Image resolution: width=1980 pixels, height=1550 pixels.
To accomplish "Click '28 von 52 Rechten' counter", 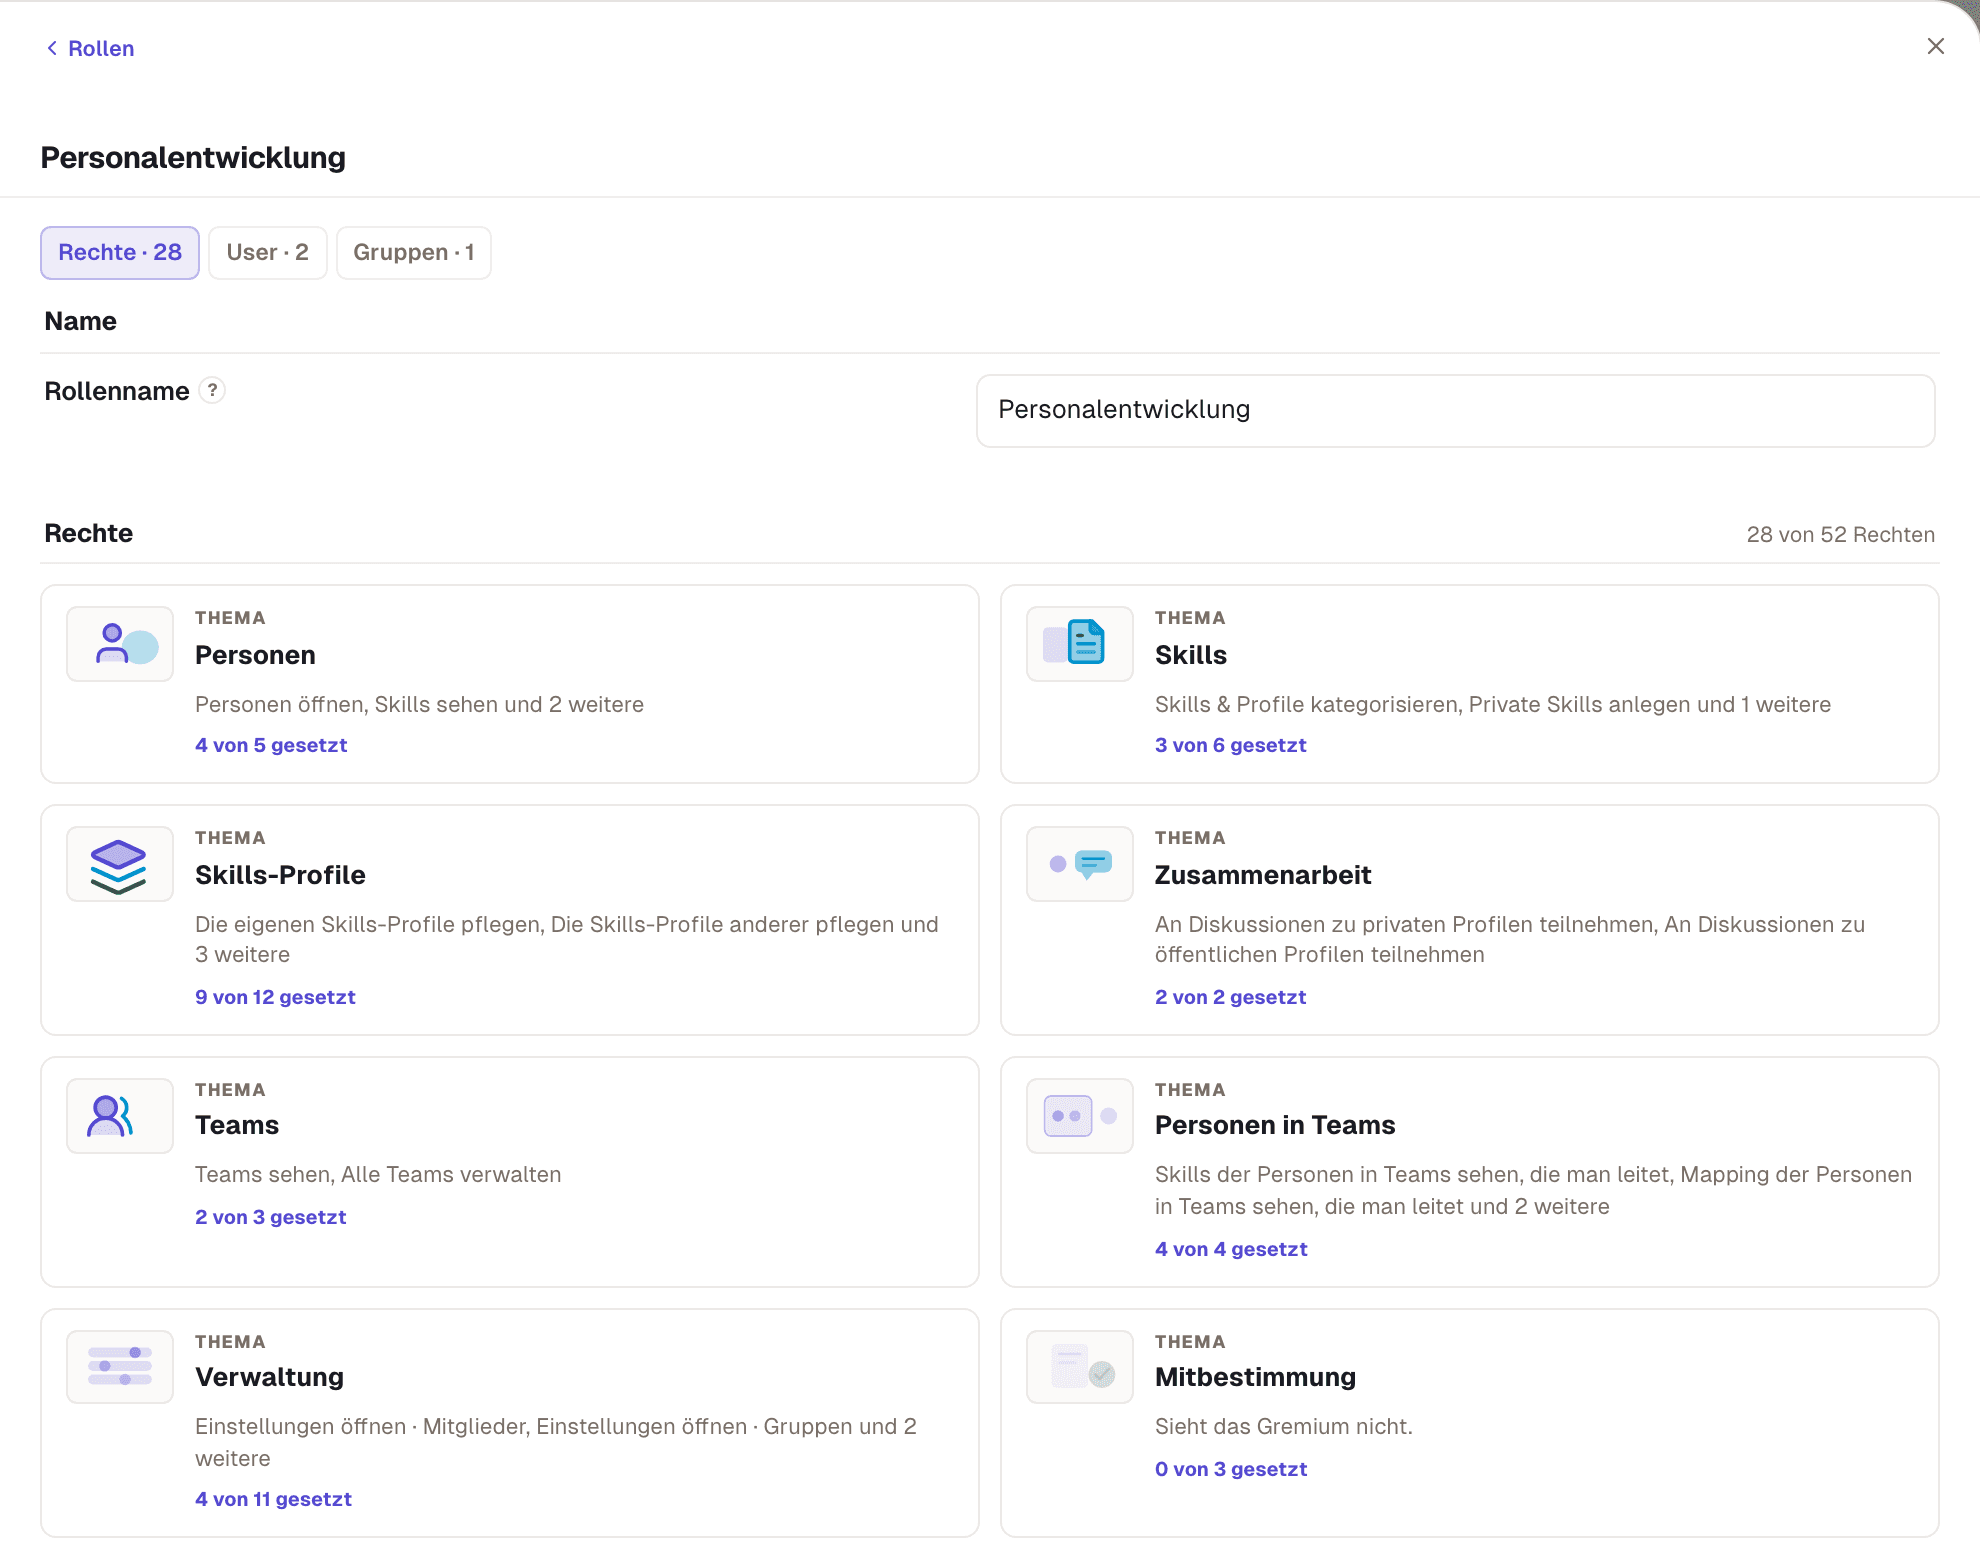I will pos(1840,534).
